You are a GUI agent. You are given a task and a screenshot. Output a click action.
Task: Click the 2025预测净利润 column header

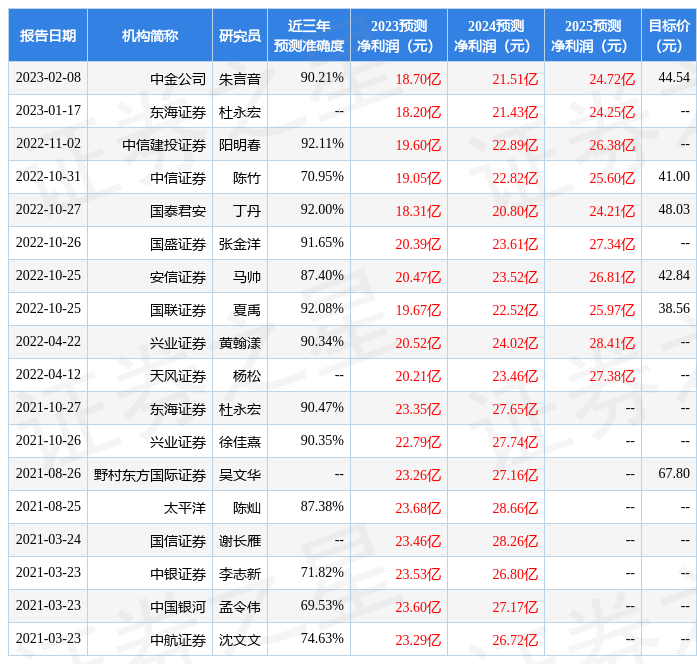(x=593, y=36)
